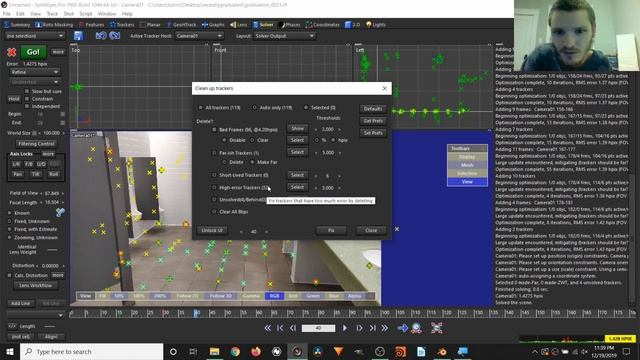Open the Lens room

coord(239,24)
